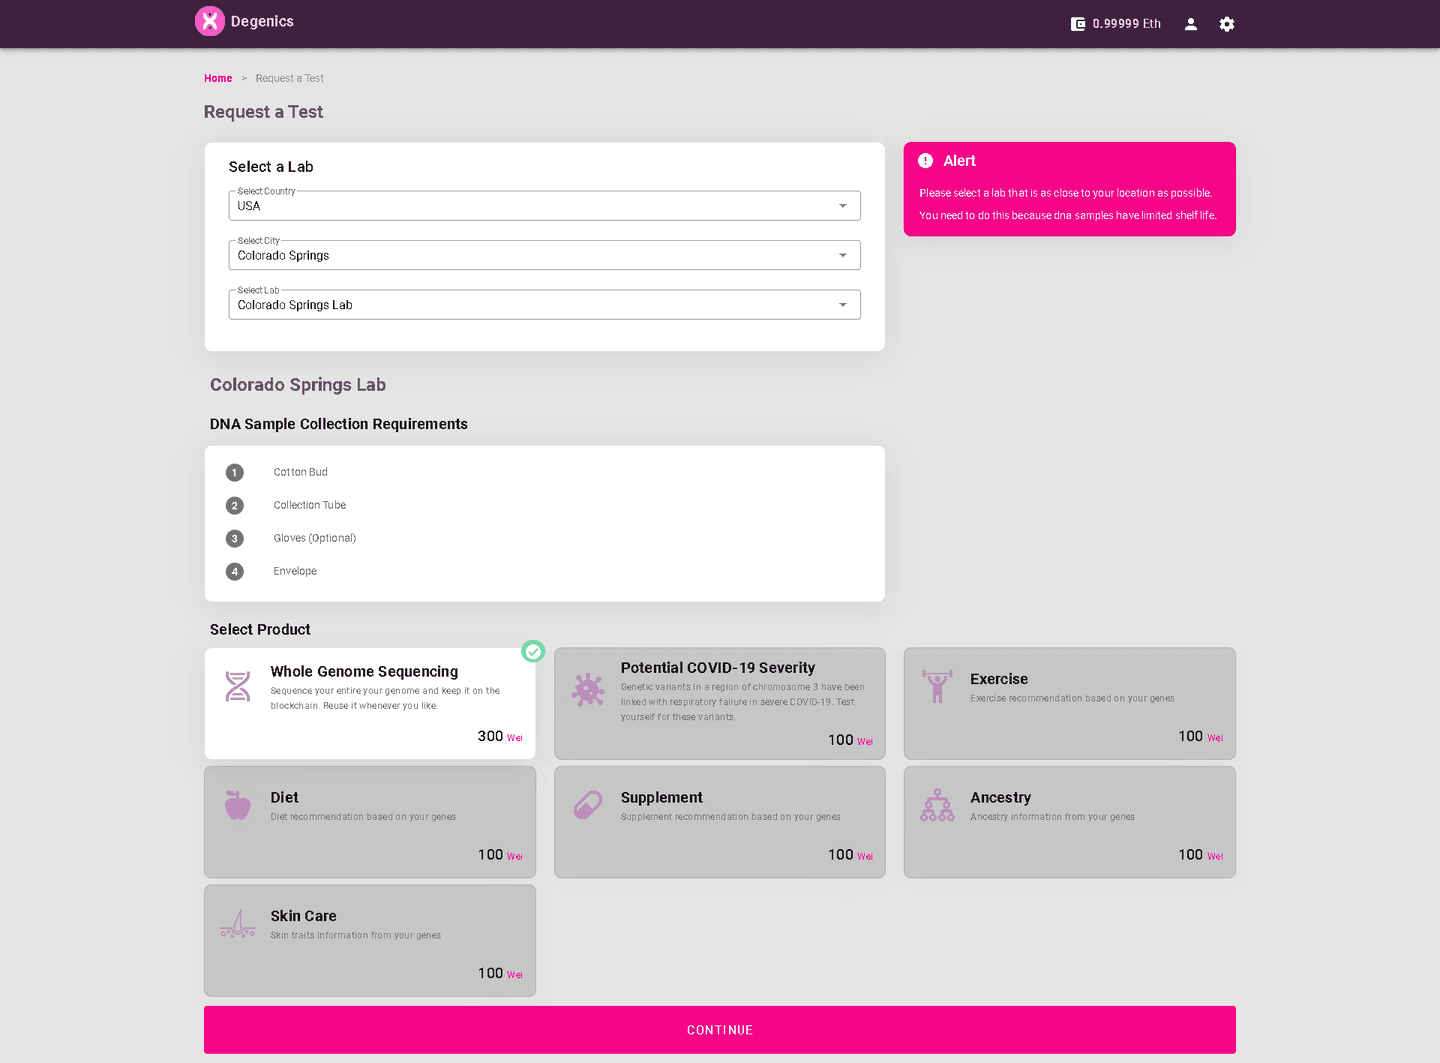Click the 0.99999 Eth balance text
Image resolution: width=1440 pixels, height=1063 pixels.
[1127, 24]
